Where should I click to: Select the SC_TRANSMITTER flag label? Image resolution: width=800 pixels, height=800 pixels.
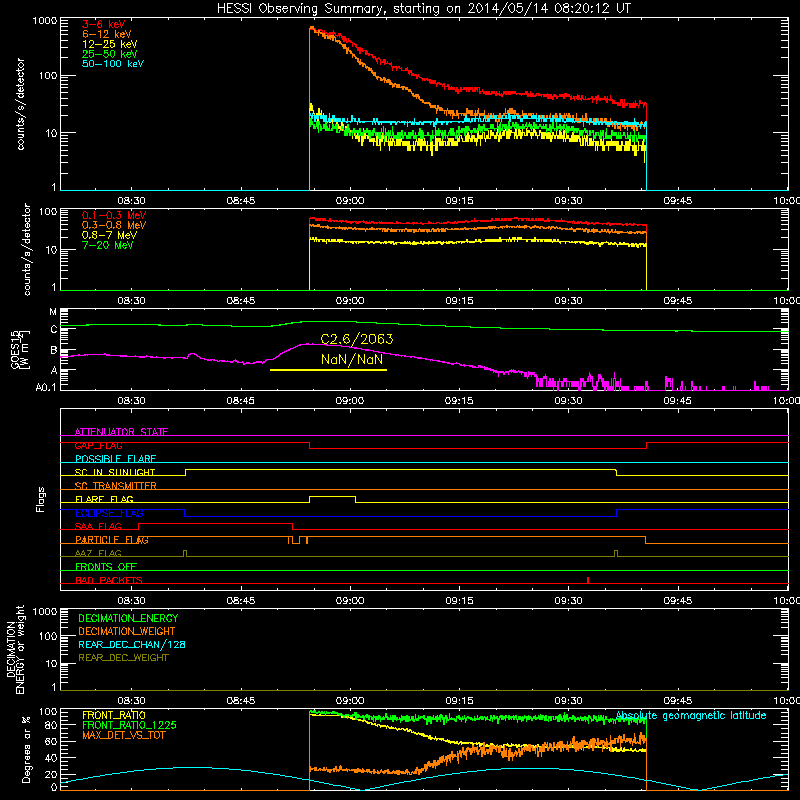click(x=116, y=486)
